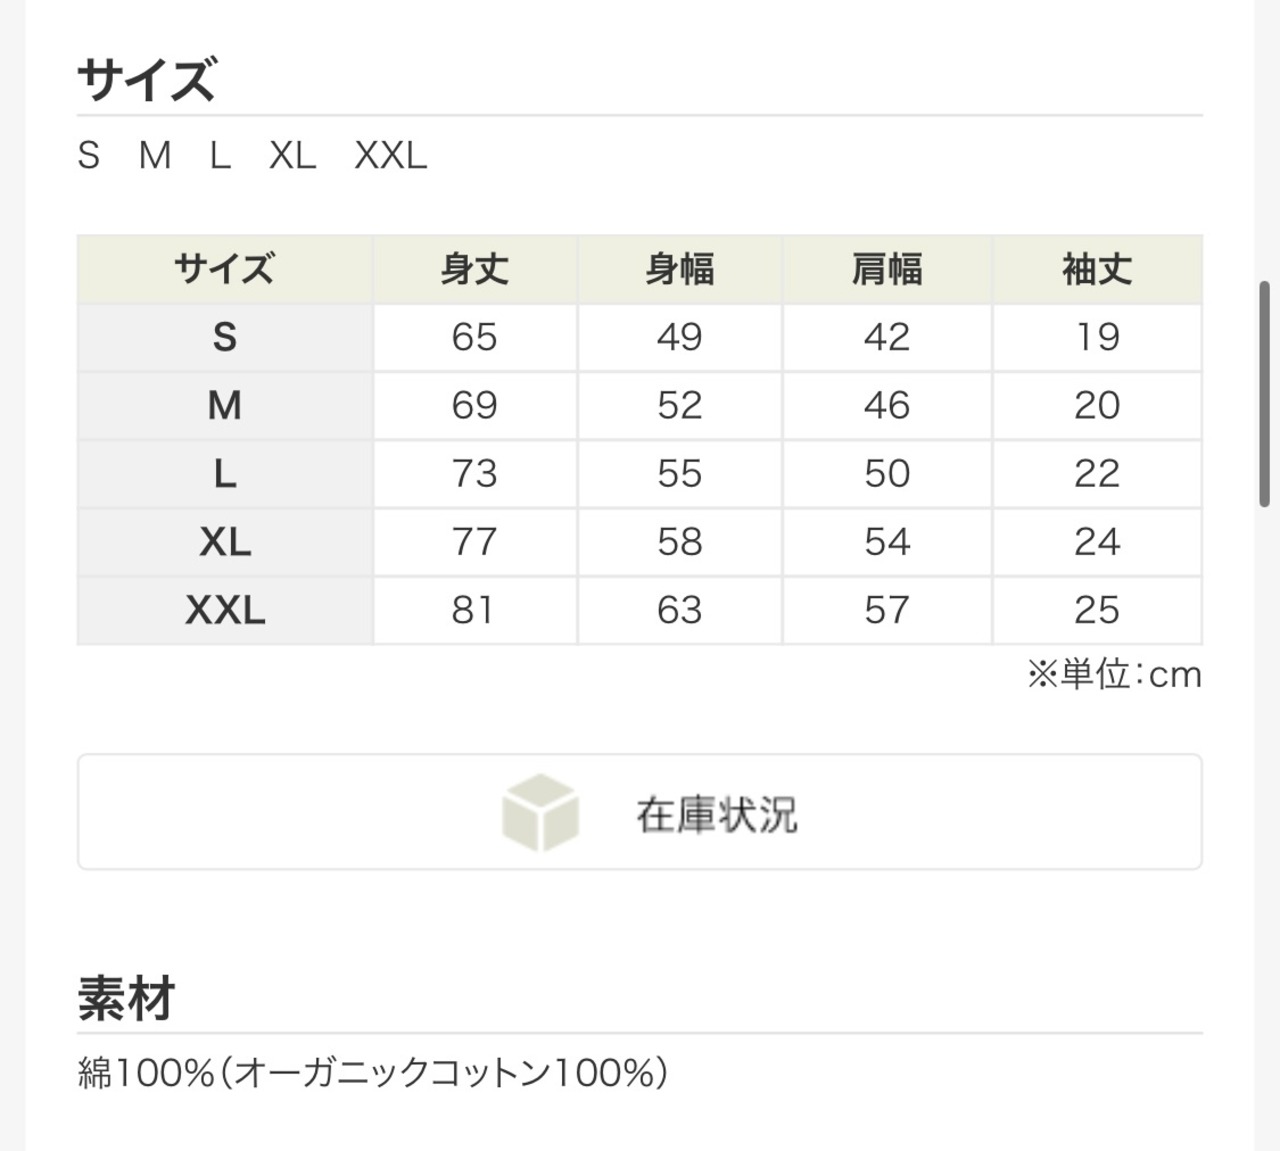Select the M row label in the table
1280x1151 pixels.
point(225,405)
